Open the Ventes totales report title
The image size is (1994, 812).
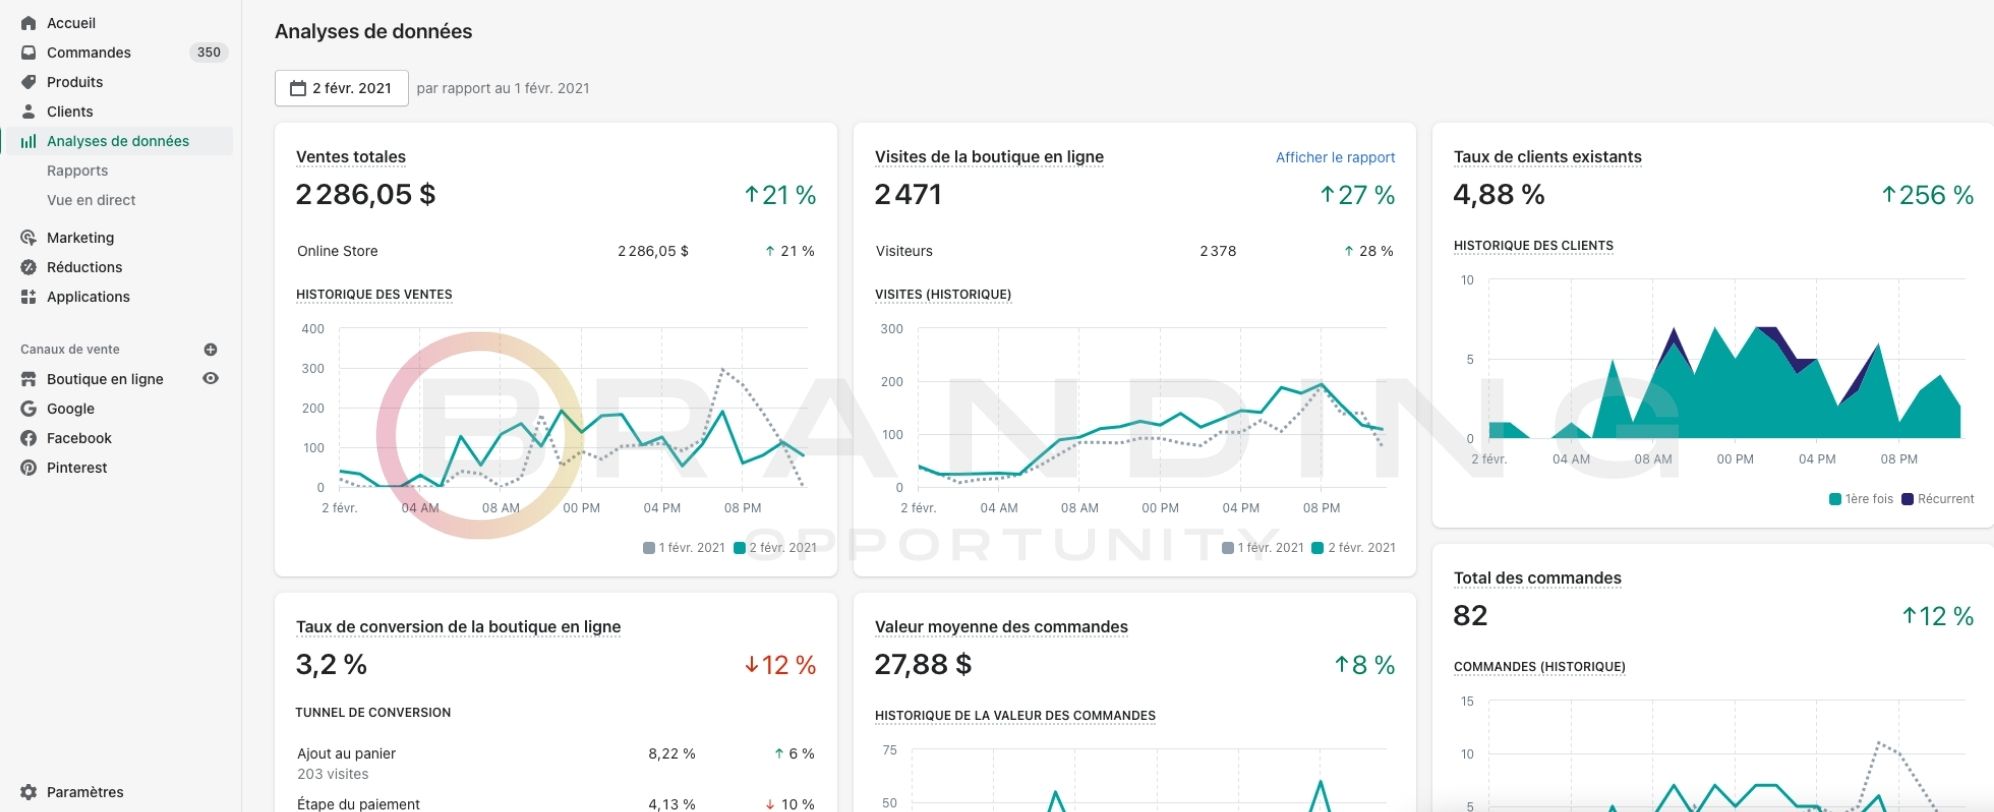pos(351,157)
